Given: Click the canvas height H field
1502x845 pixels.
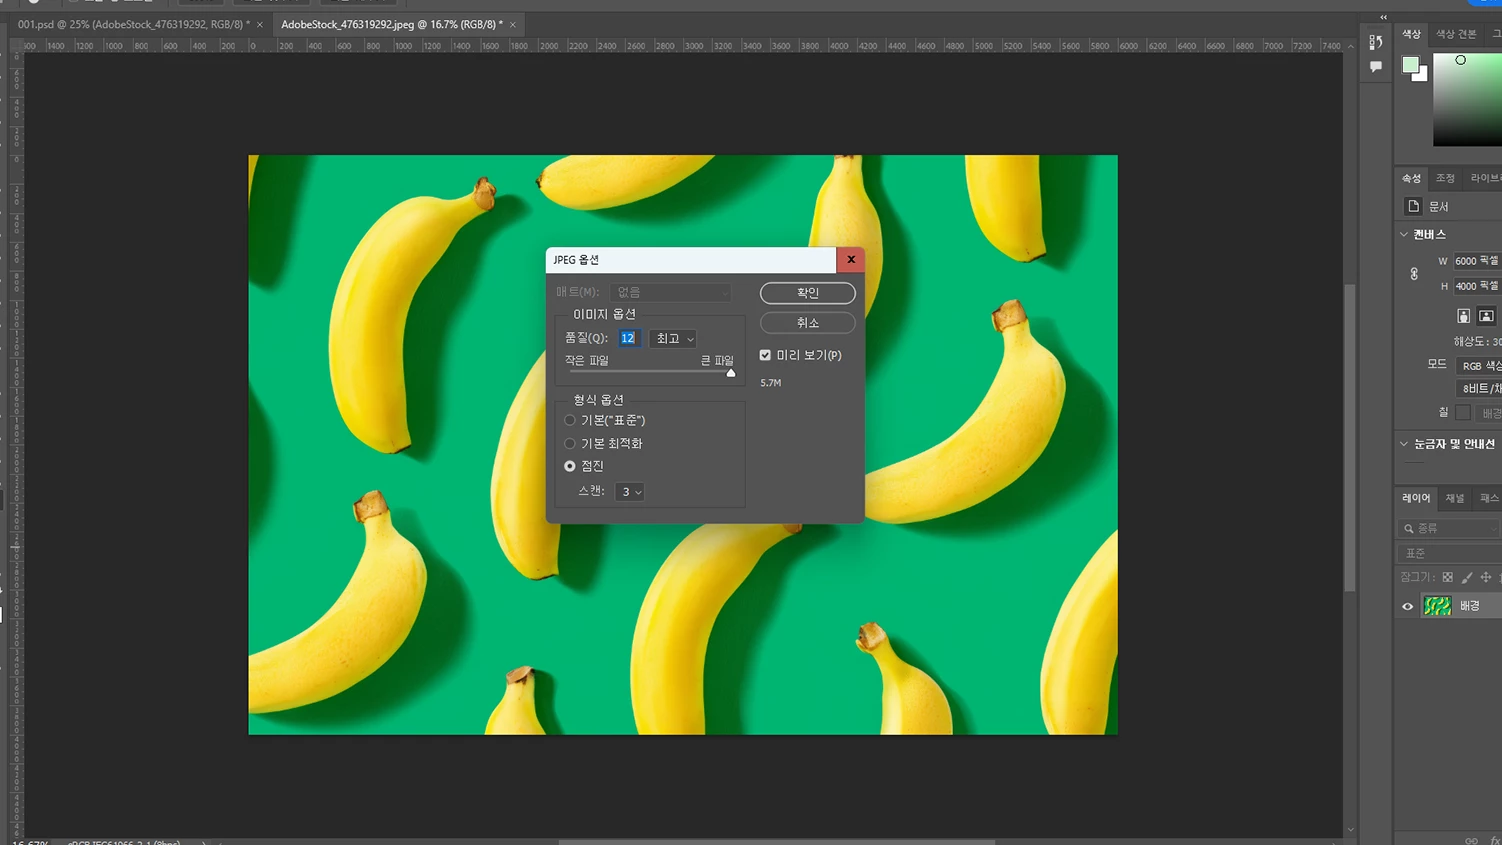Looking at the screenshot, I should pos(1476,286).
